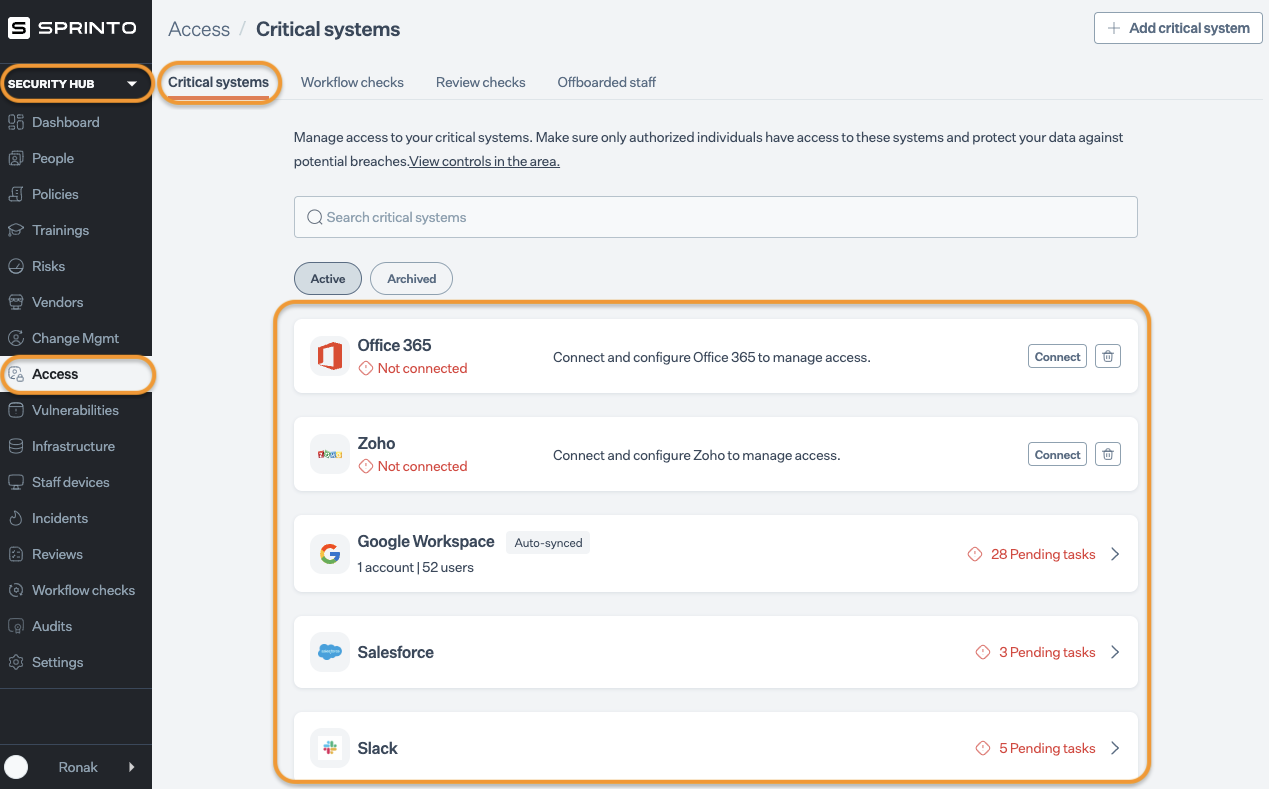The width and height of the screenshot is (1269, 789).
Task: Click the Vulnerabilities sidebar icon
Action: pos(15,410)
